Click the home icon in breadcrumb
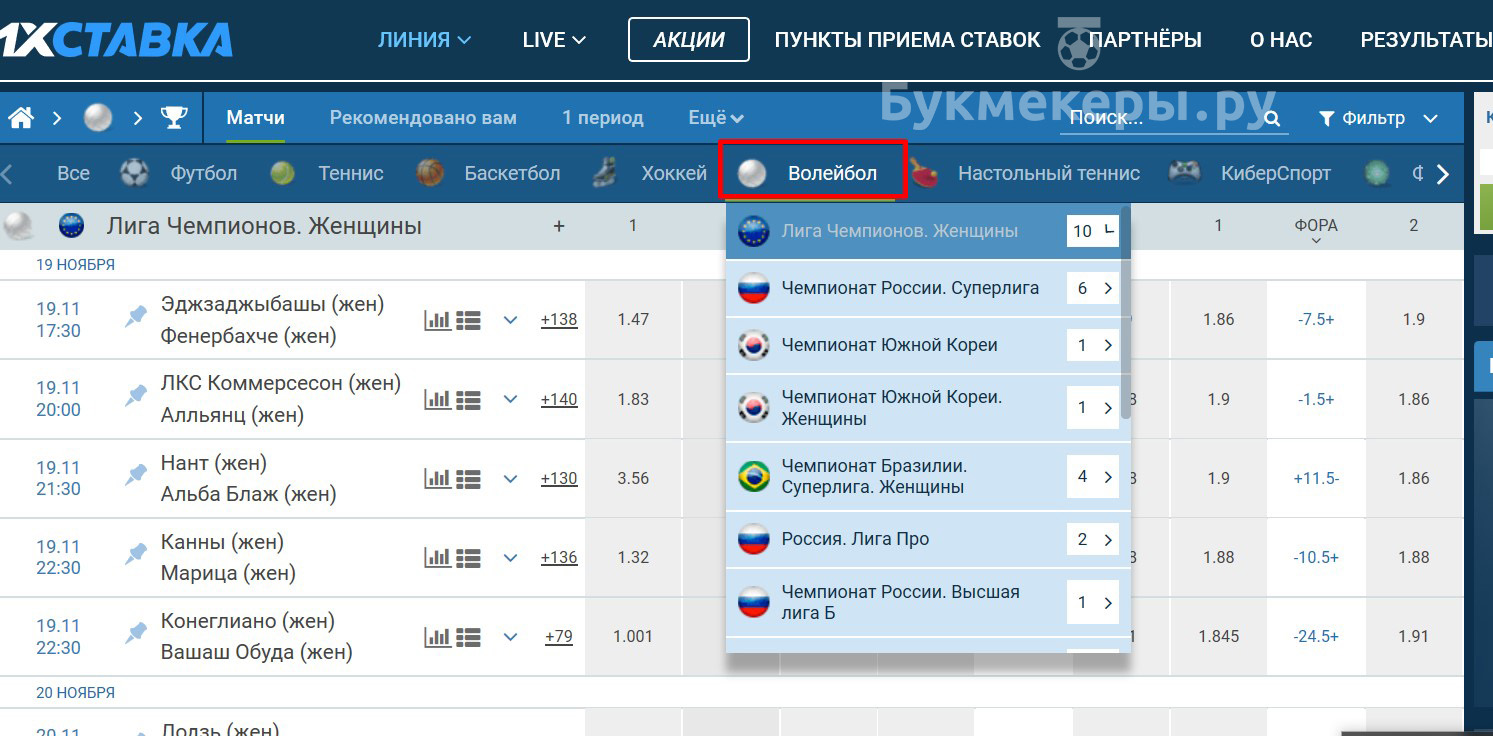The height and width of the screenshot is (736, 1493). click(21, 118)
